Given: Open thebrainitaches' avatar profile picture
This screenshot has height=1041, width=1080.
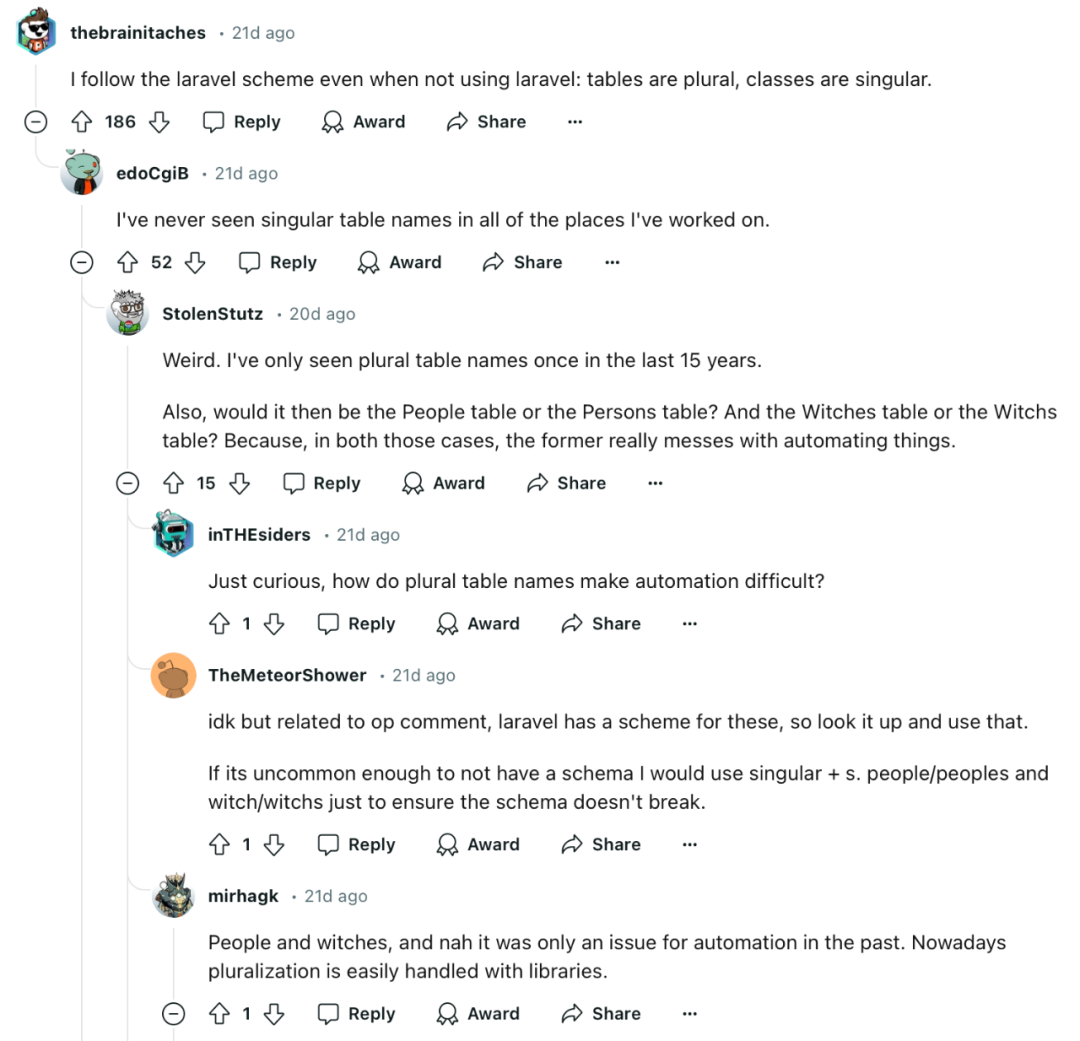Looking at the screenshot, I should [36, 32].
